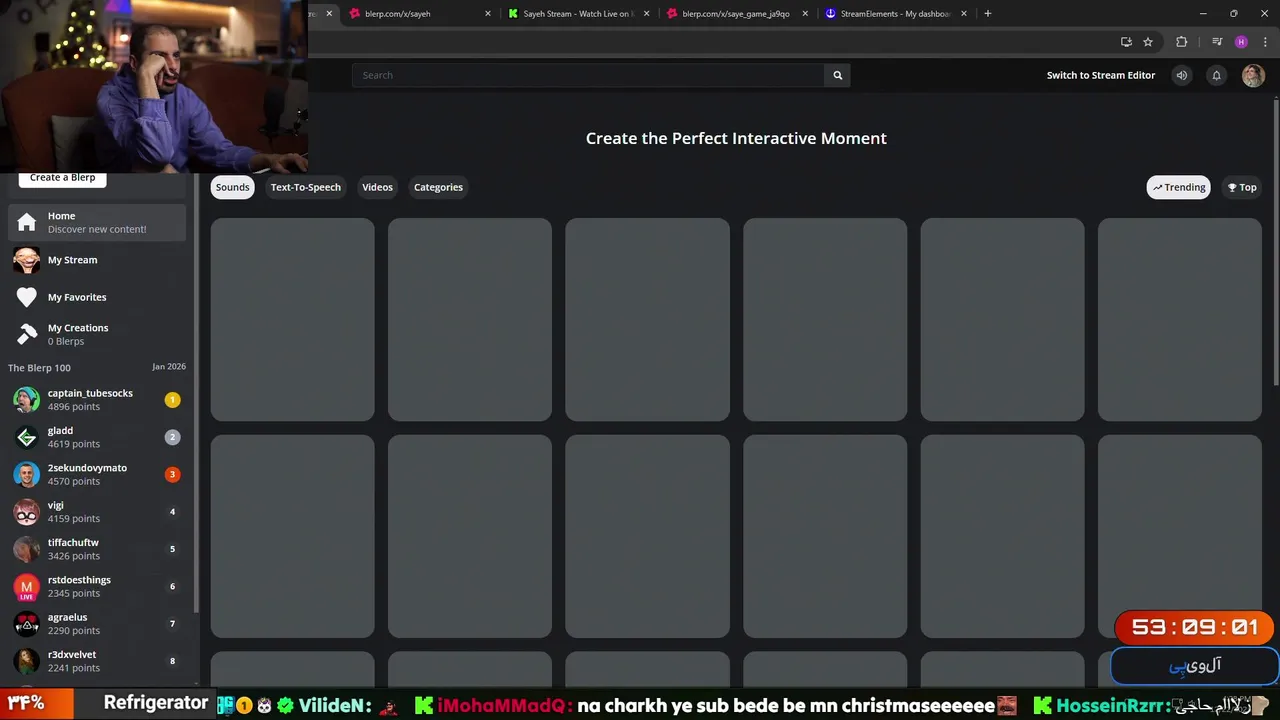The height and width of the screenshot is (720, 1280).
Task: Open Chrome extensions puzzle icon
Action: point(1182,42)
